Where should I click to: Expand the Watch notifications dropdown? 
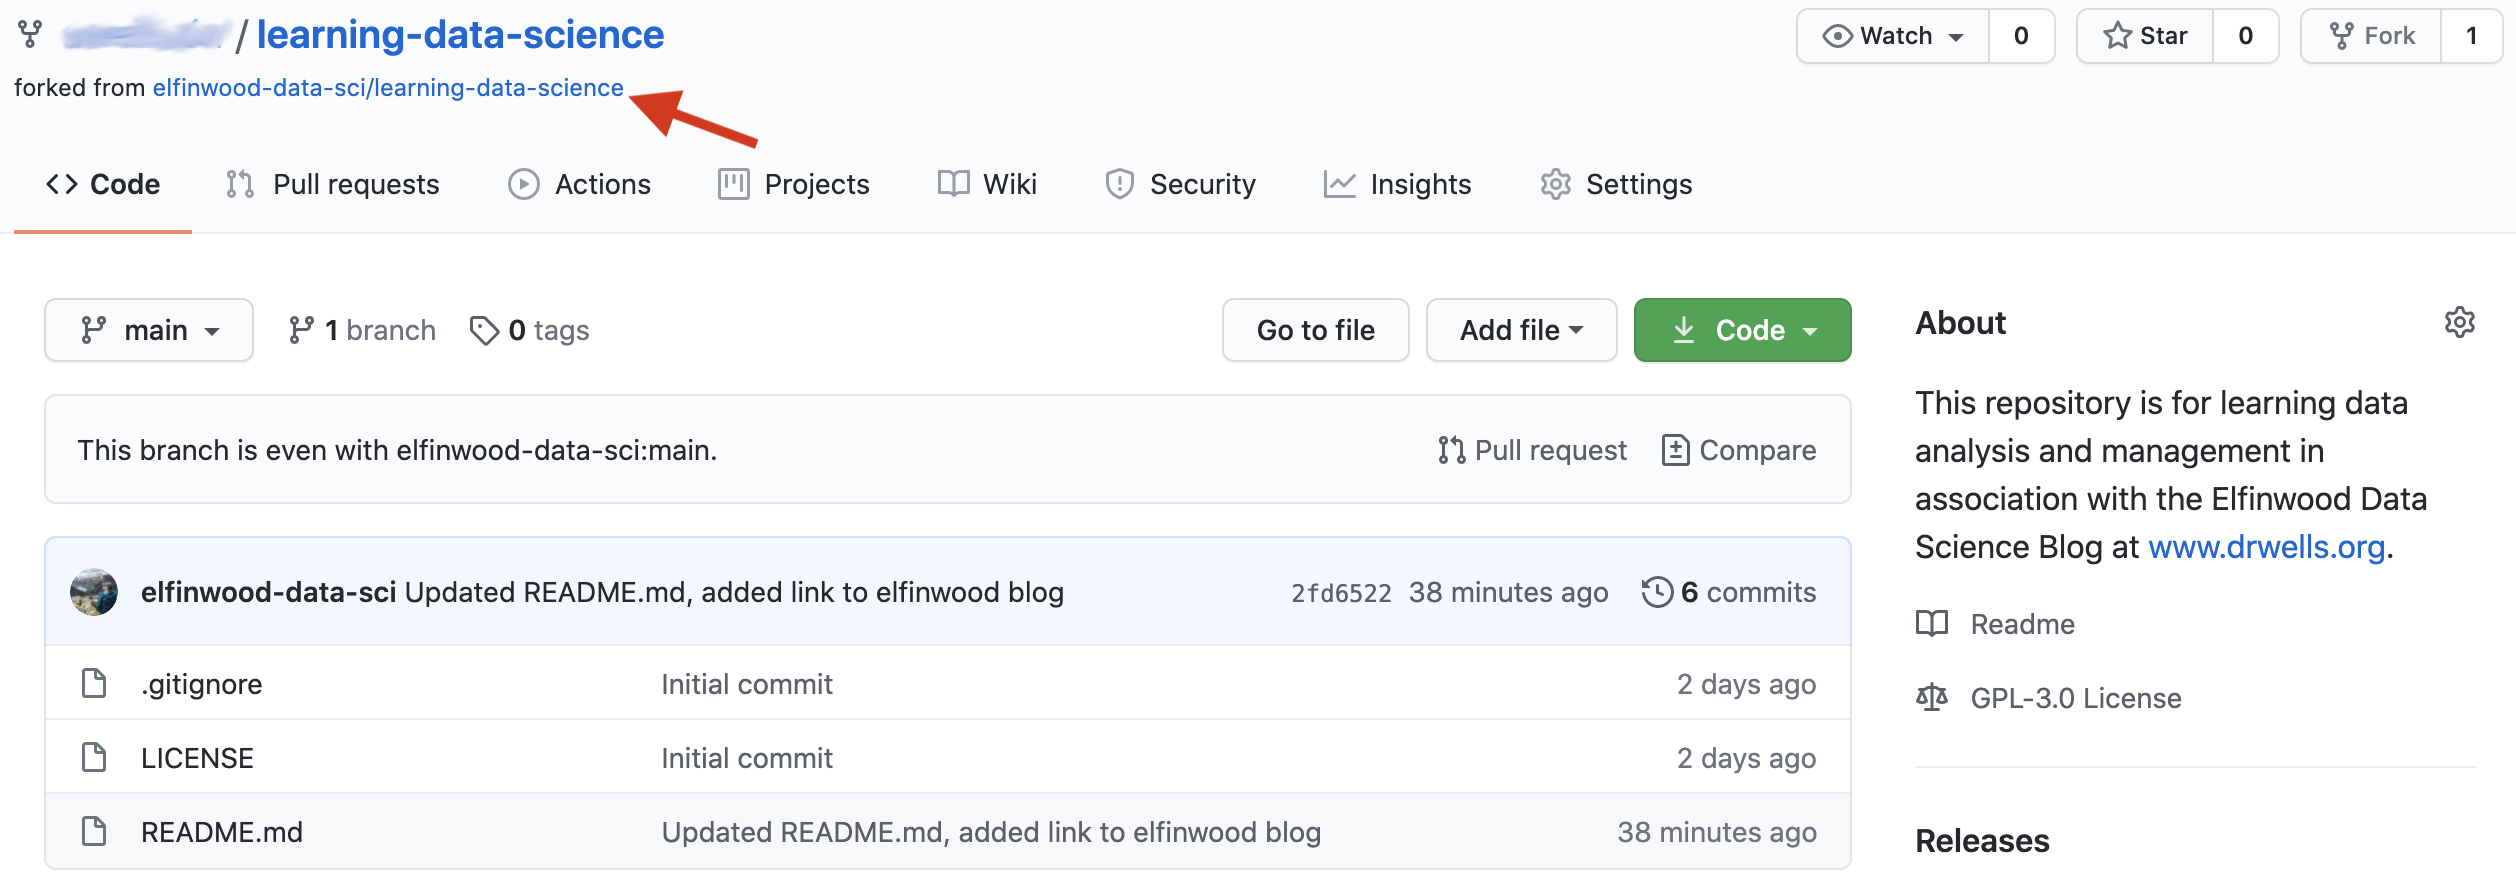pyautogui.click(x=1893, y=36)
